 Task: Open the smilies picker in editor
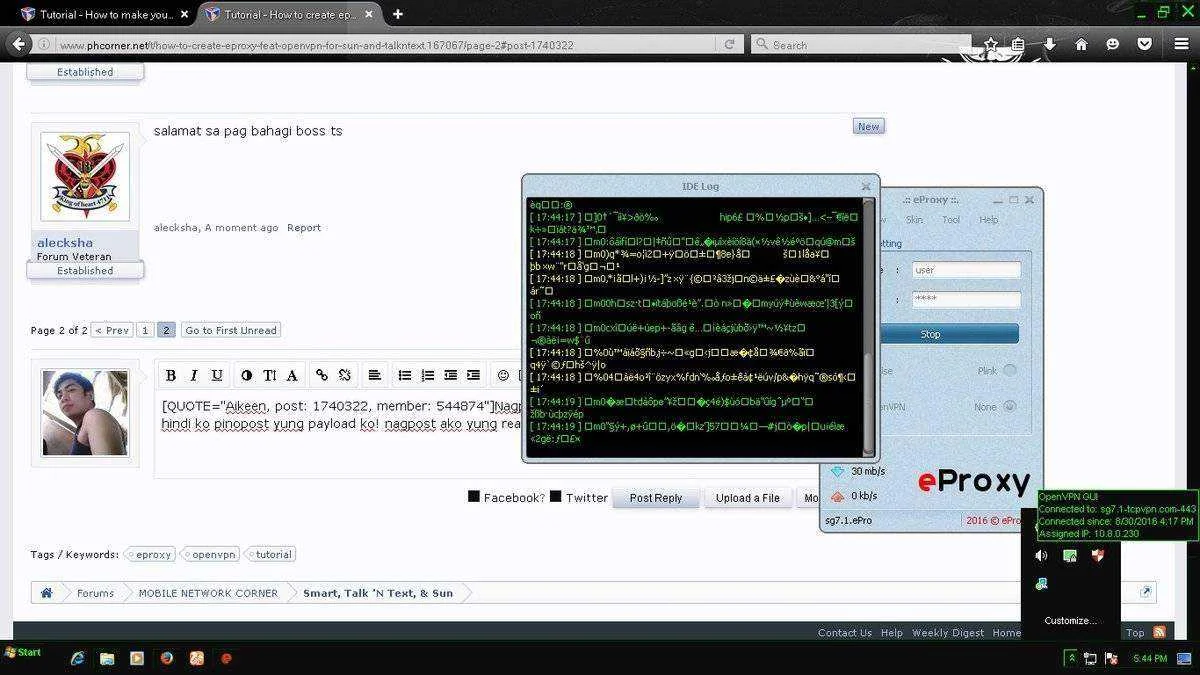point(503,375)
